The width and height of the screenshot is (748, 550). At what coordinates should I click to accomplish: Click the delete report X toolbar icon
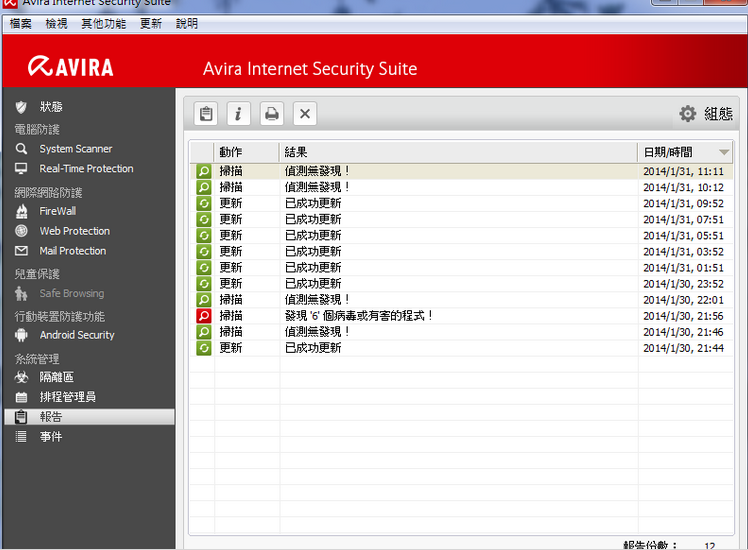tap(305, 114)
